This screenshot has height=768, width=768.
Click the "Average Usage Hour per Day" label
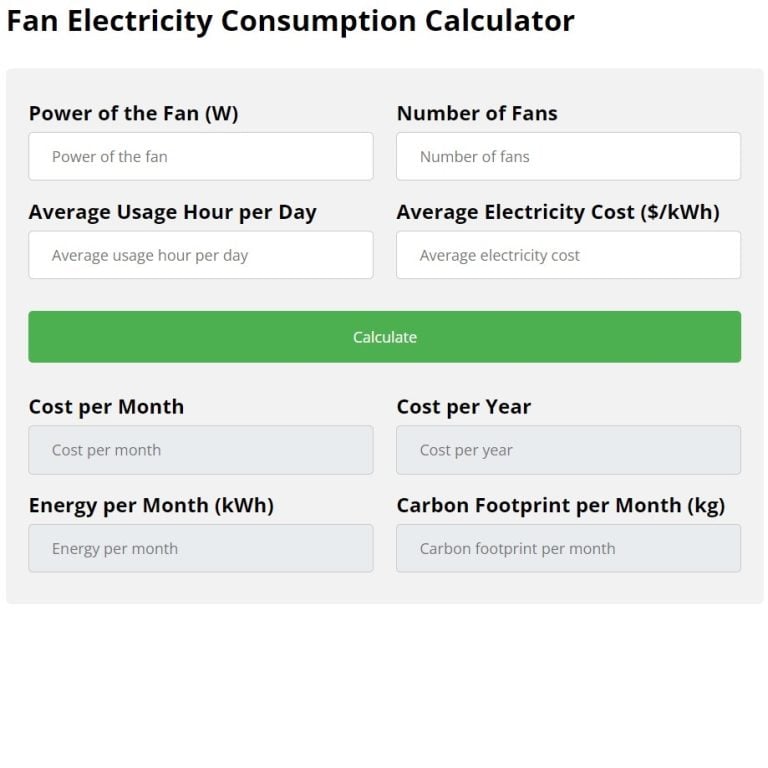(172, 212)
